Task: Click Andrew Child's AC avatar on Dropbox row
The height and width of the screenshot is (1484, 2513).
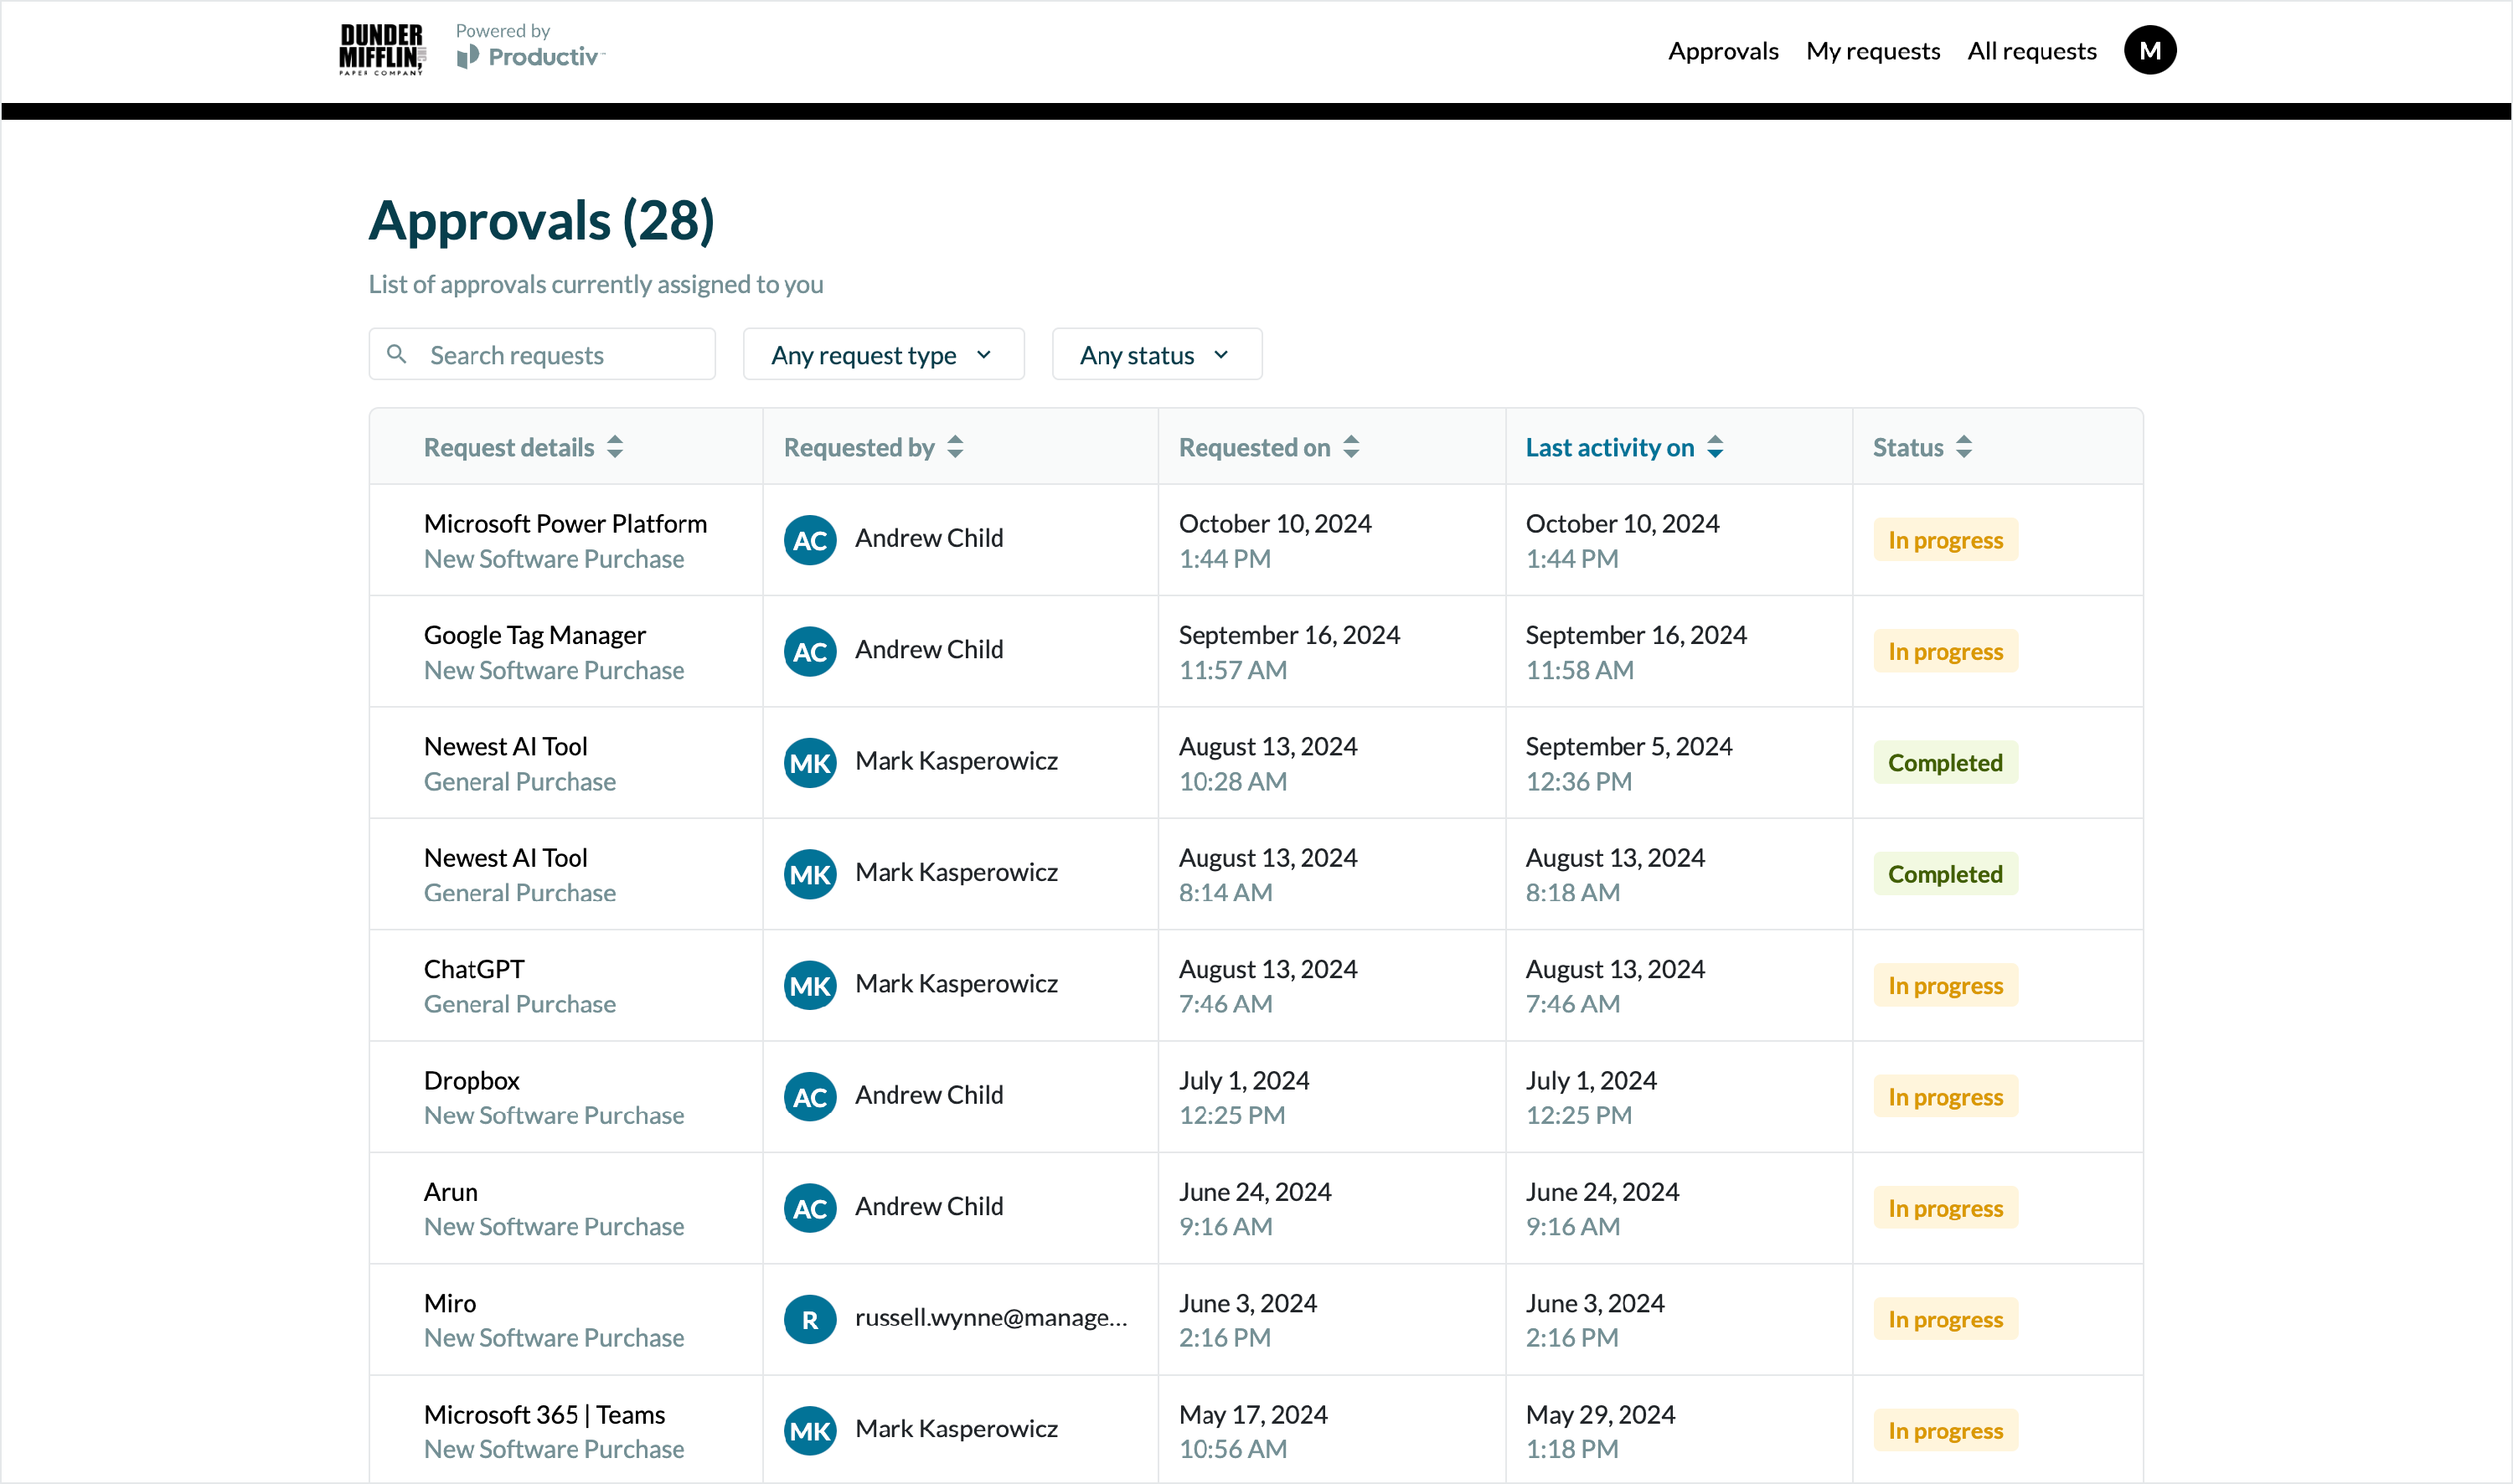Action: [x=809, y=1097]
